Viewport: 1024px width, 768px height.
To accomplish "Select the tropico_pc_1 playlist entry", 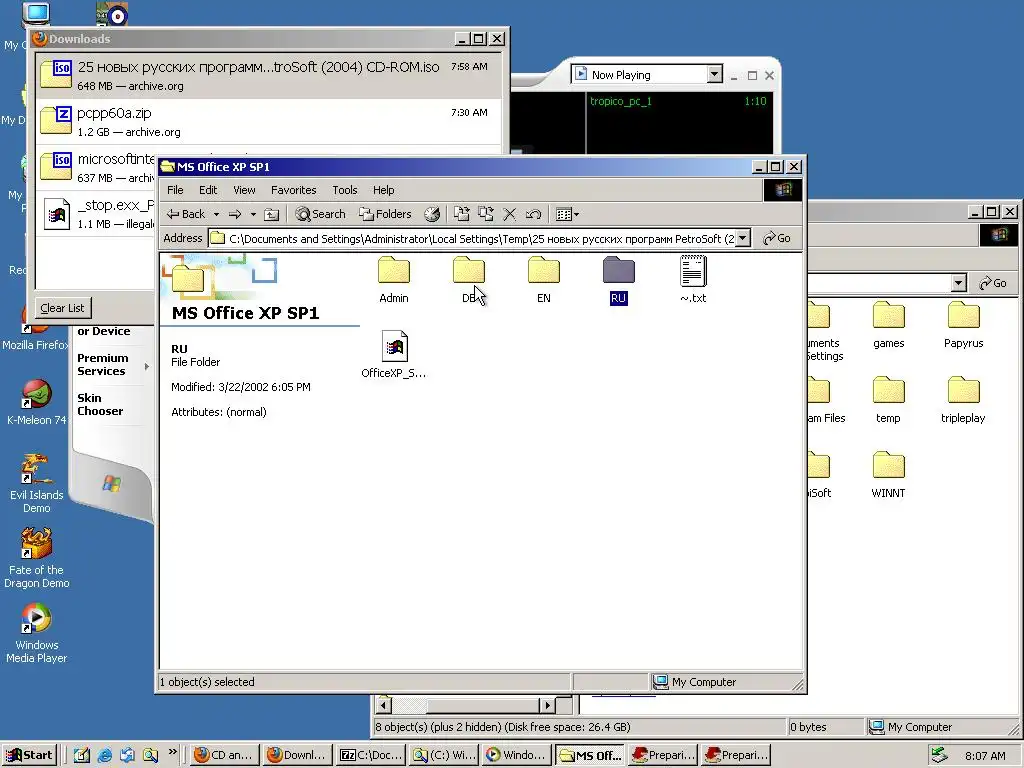I will [x=678, y=101].
